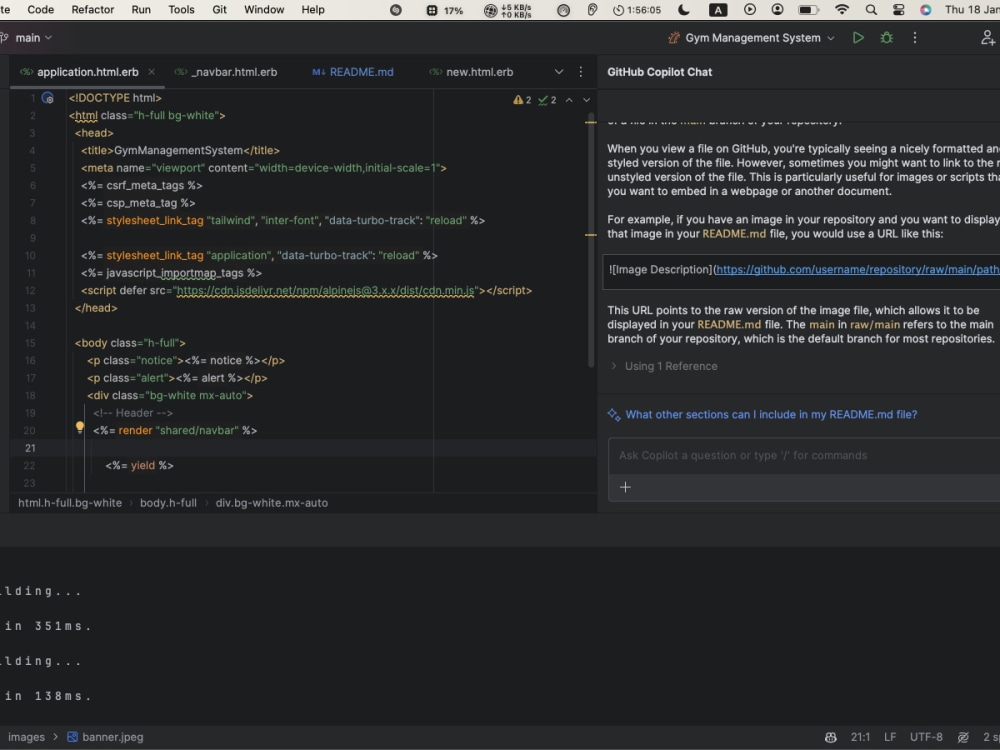
Task: Open Siri from the menu bar
Action: 925,10
